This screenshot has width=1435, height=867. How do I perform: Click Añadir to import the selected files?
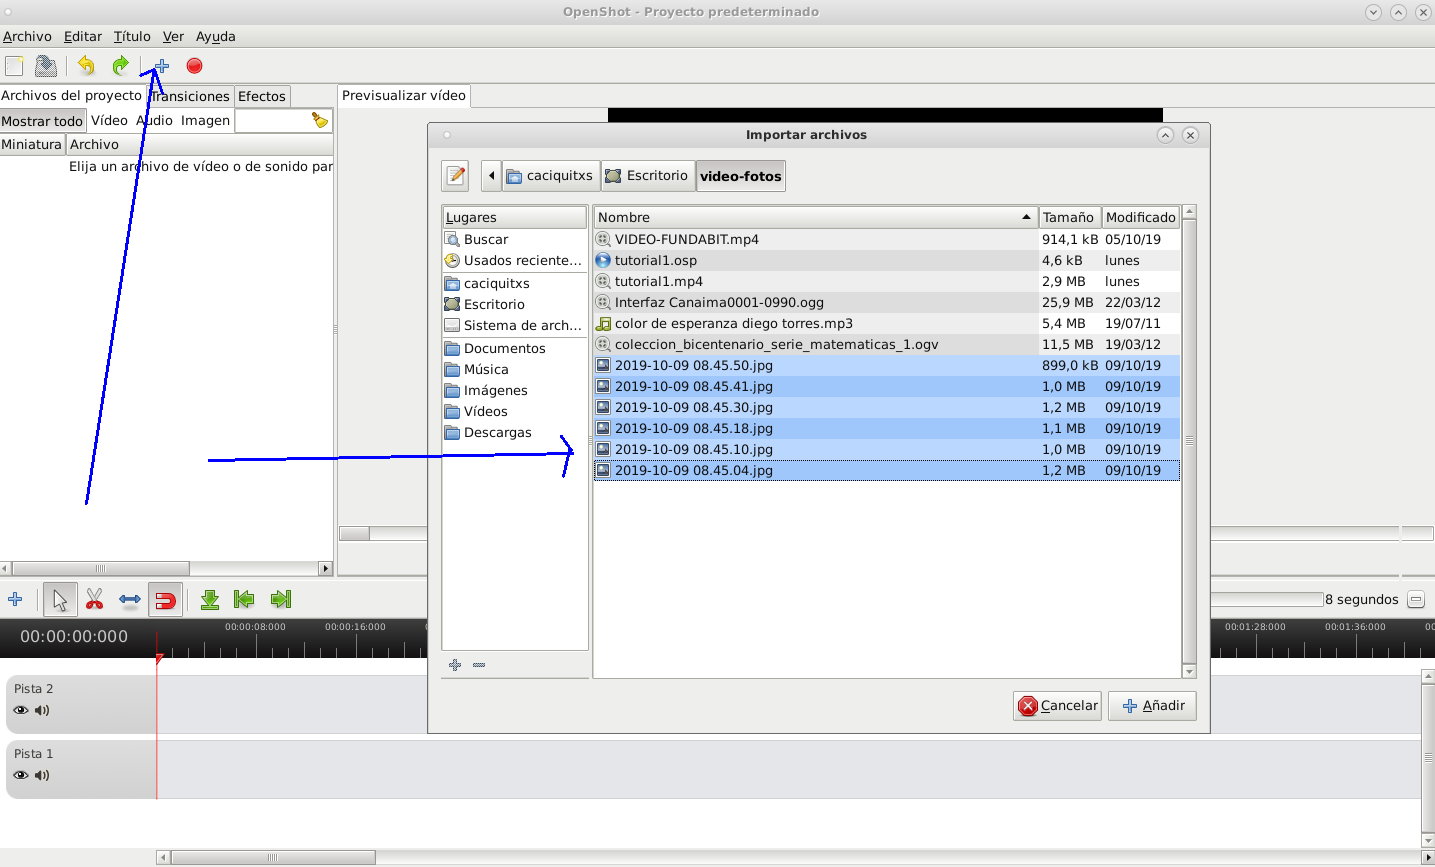coord(1152,706)
